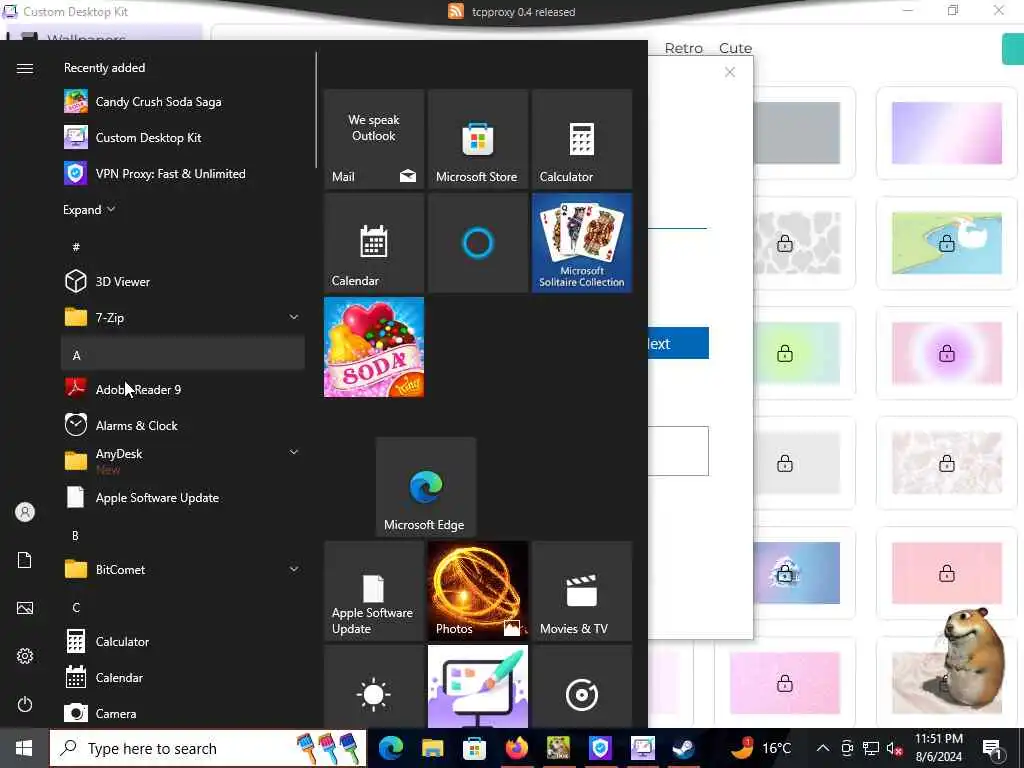Select the locked swan lake wallpaper
The height and width of the screenshot is (768, 1024).
[946, 243]
